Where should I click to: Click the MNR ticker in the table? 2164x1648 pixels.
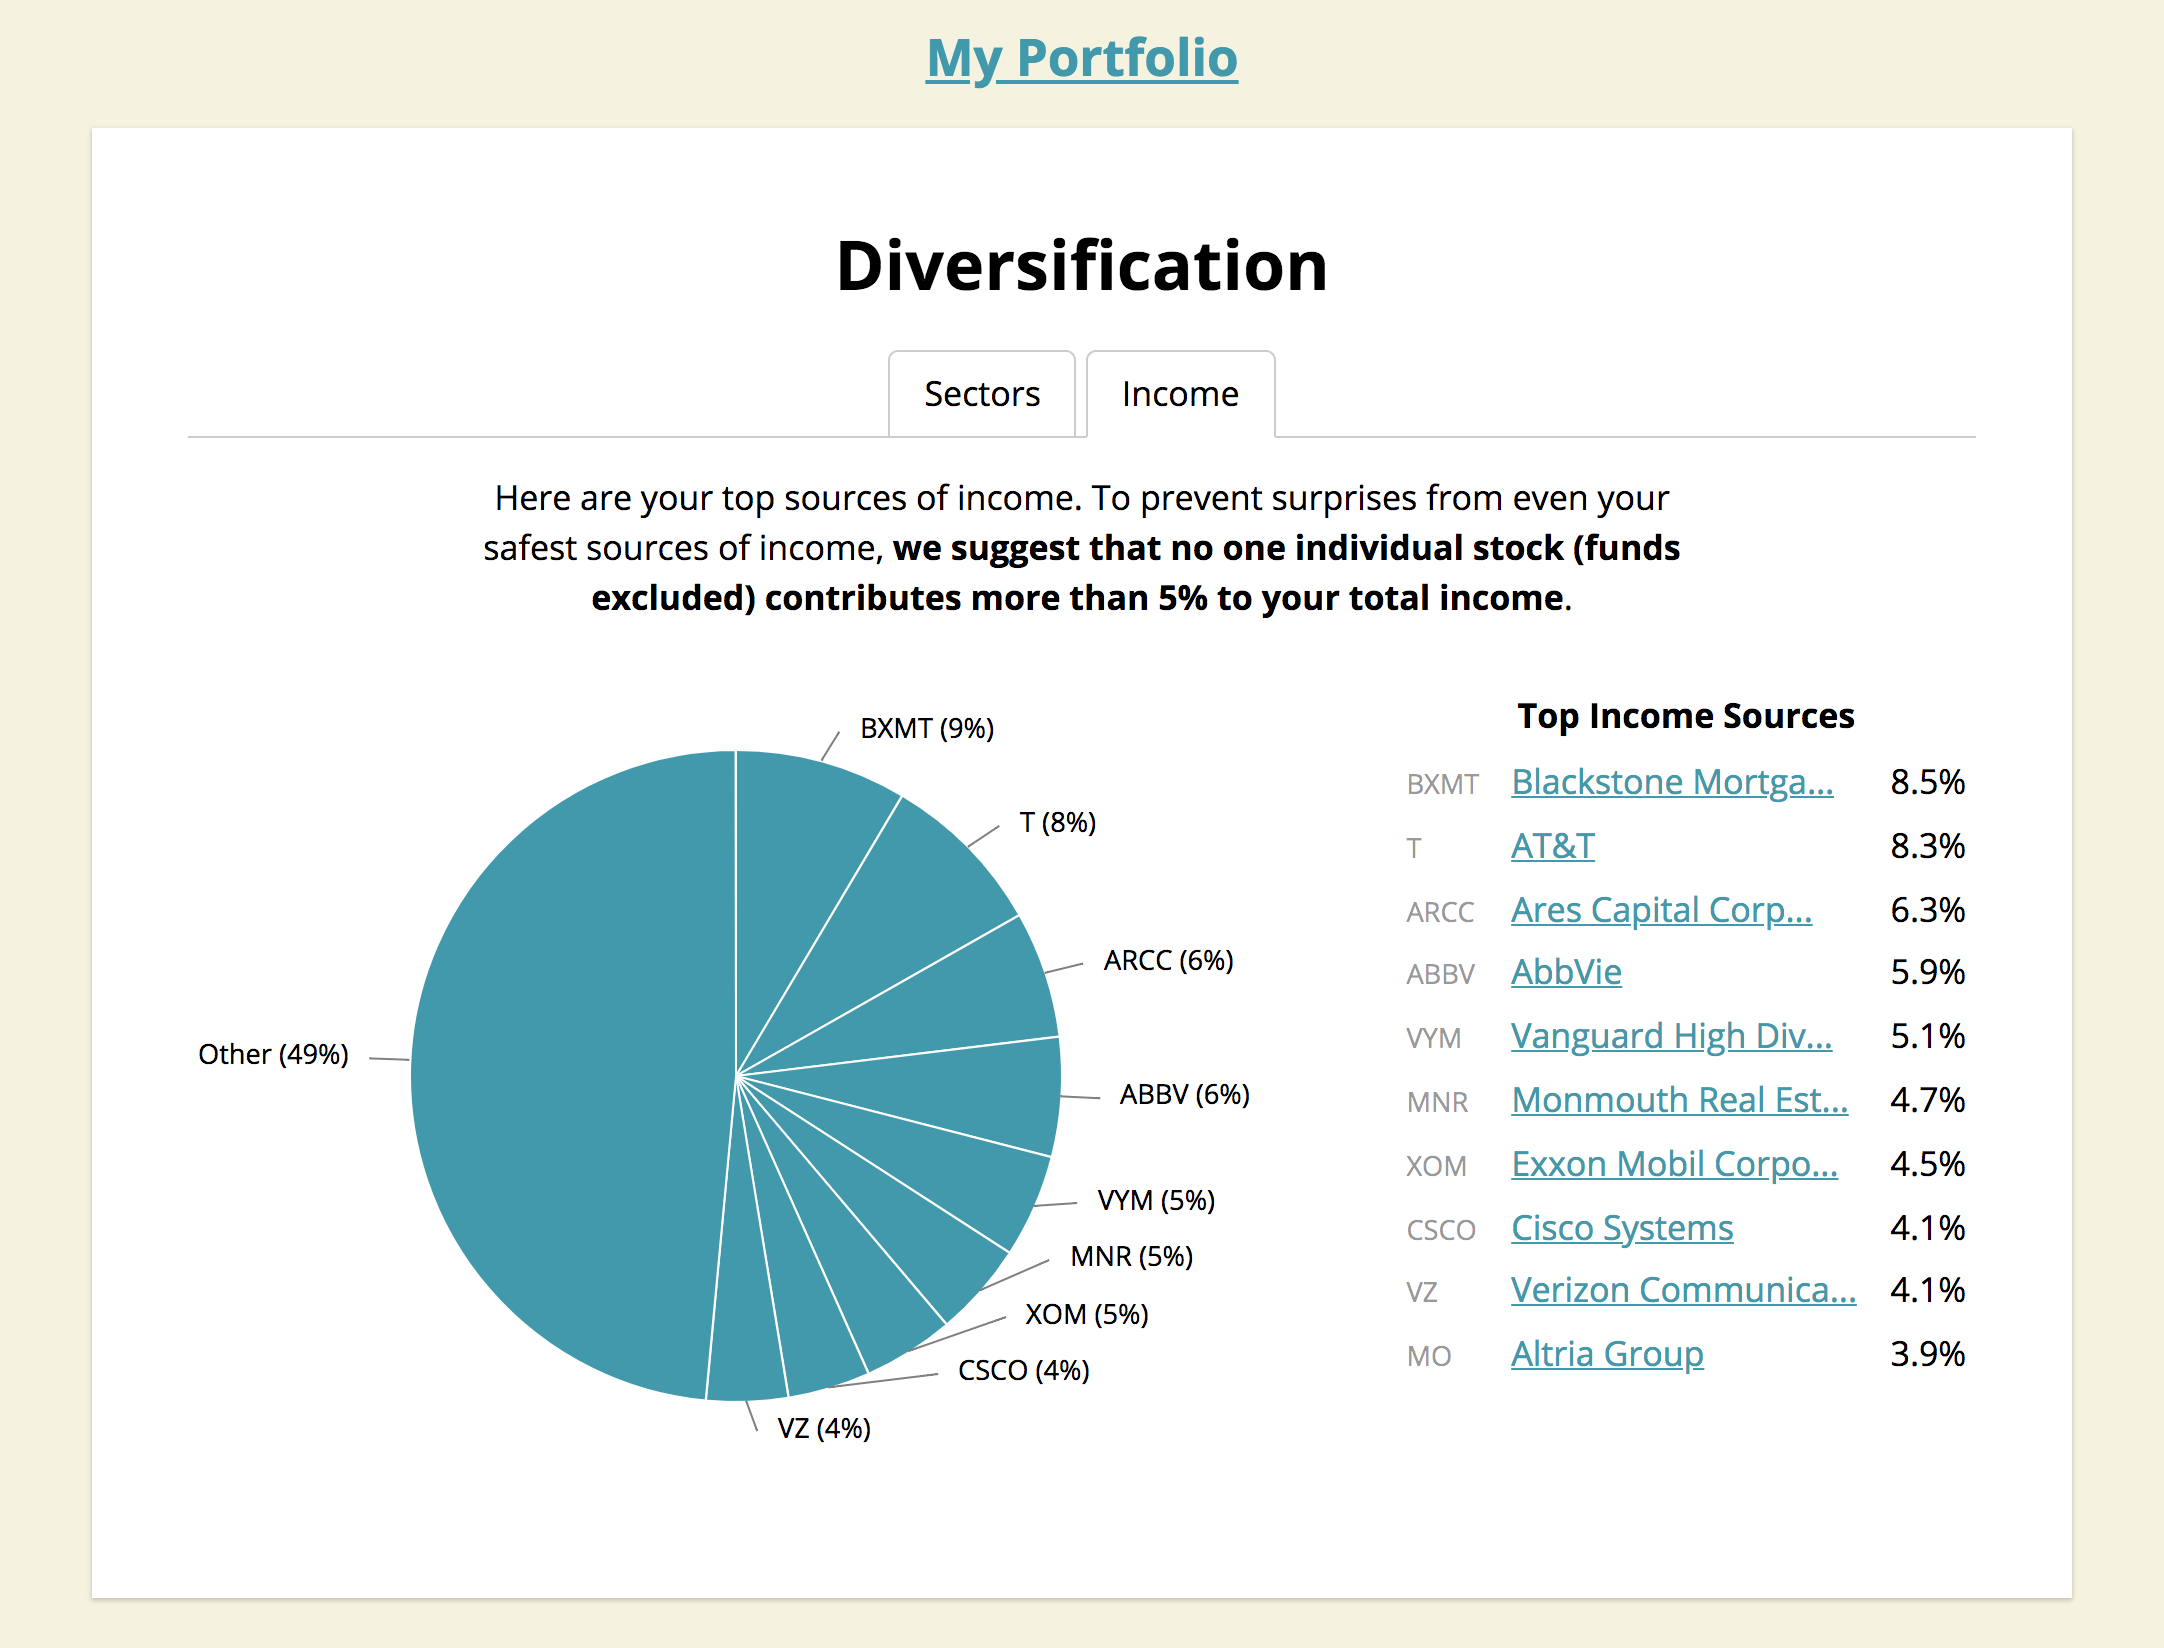tap(1437, 1102)
